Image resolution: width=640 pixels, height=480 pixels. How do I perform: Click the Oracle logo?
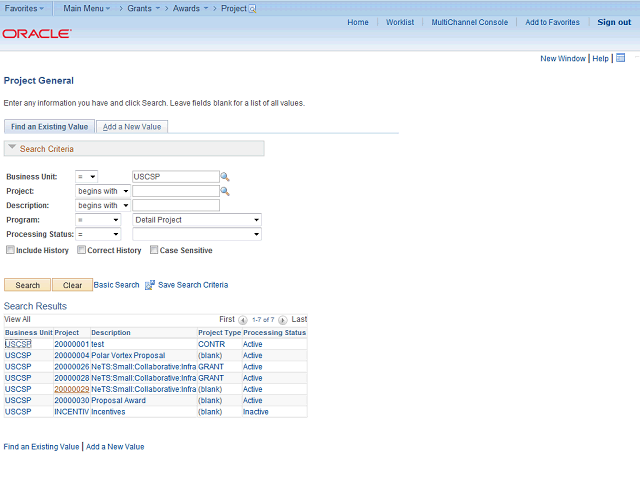[37, 33]
